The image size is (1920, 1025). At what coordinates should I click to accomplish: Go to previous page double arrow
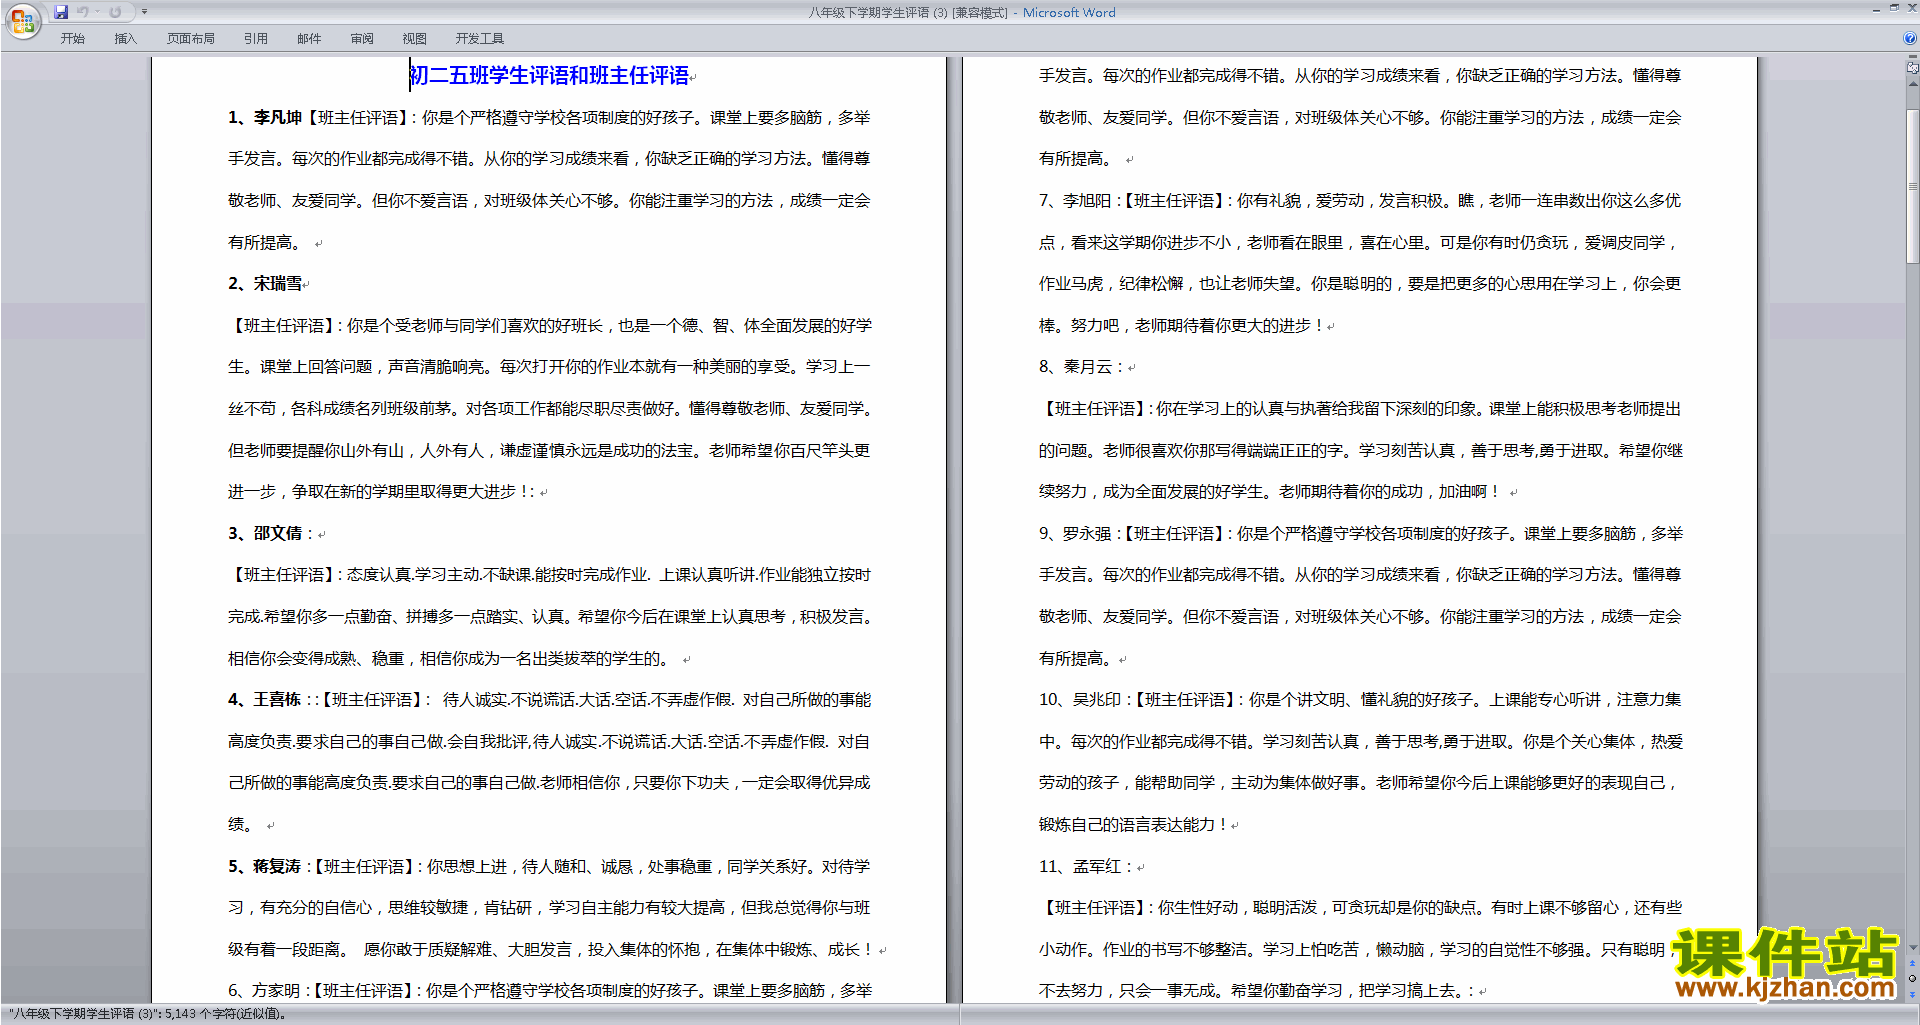coord(1912,964)
